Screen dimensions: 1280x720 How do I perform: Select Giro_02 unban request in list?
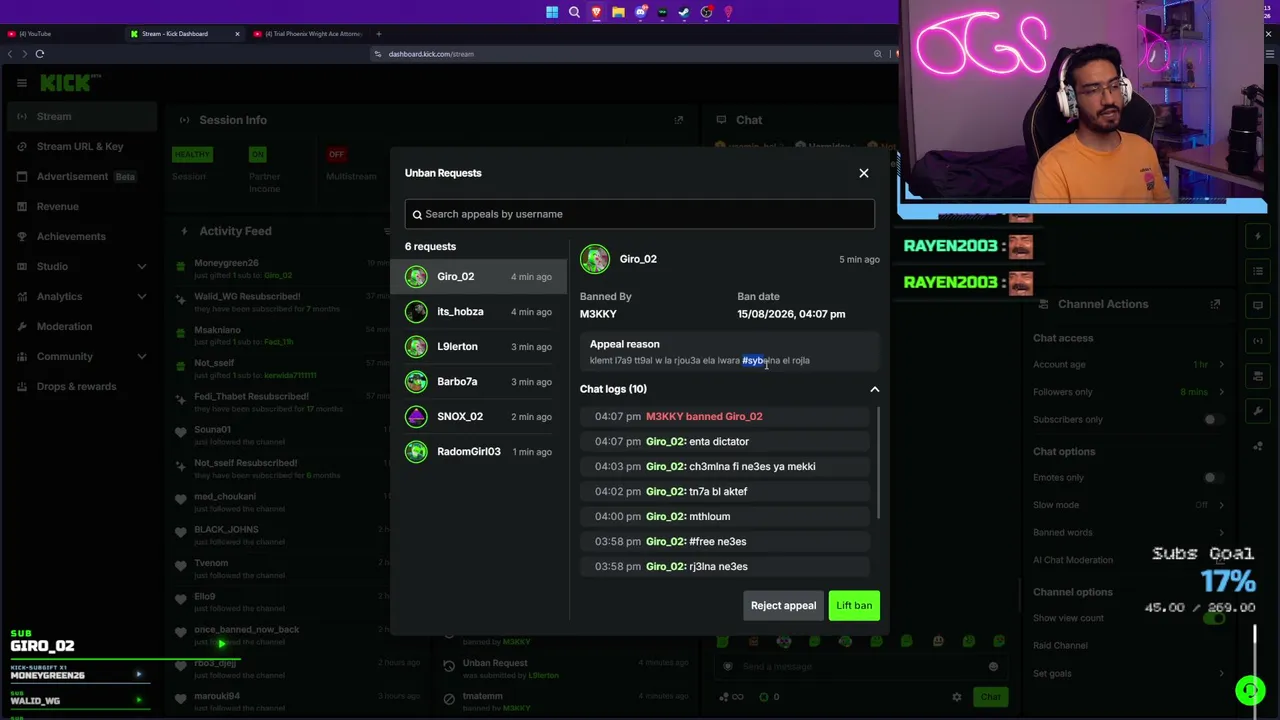(478, 277)
